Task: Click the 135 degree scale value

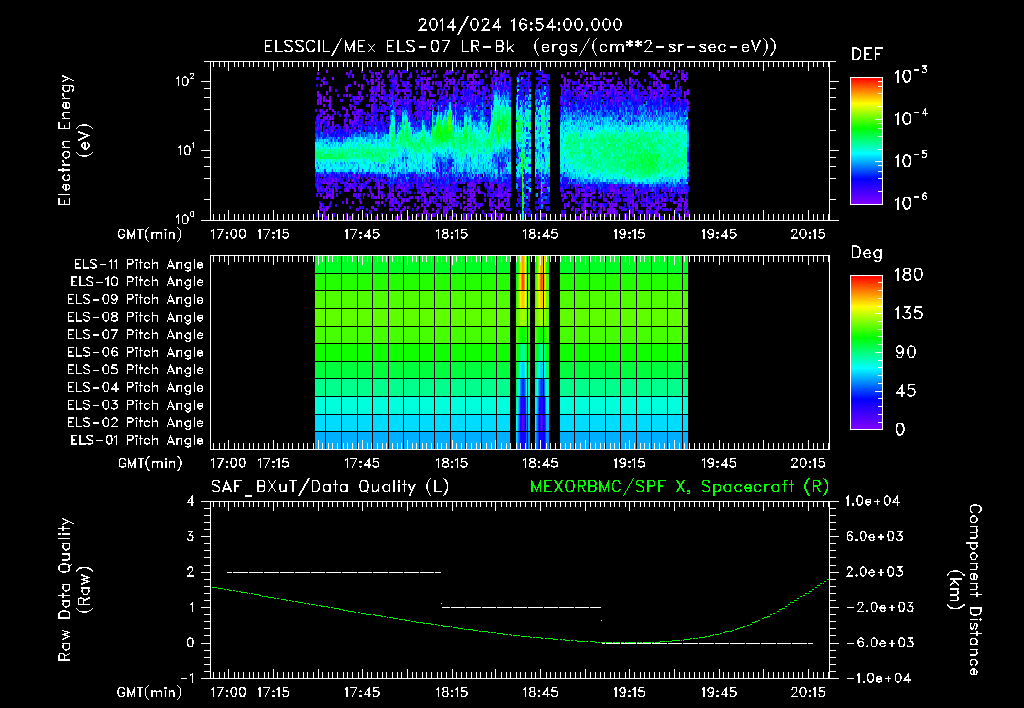Action: point(908,313)
